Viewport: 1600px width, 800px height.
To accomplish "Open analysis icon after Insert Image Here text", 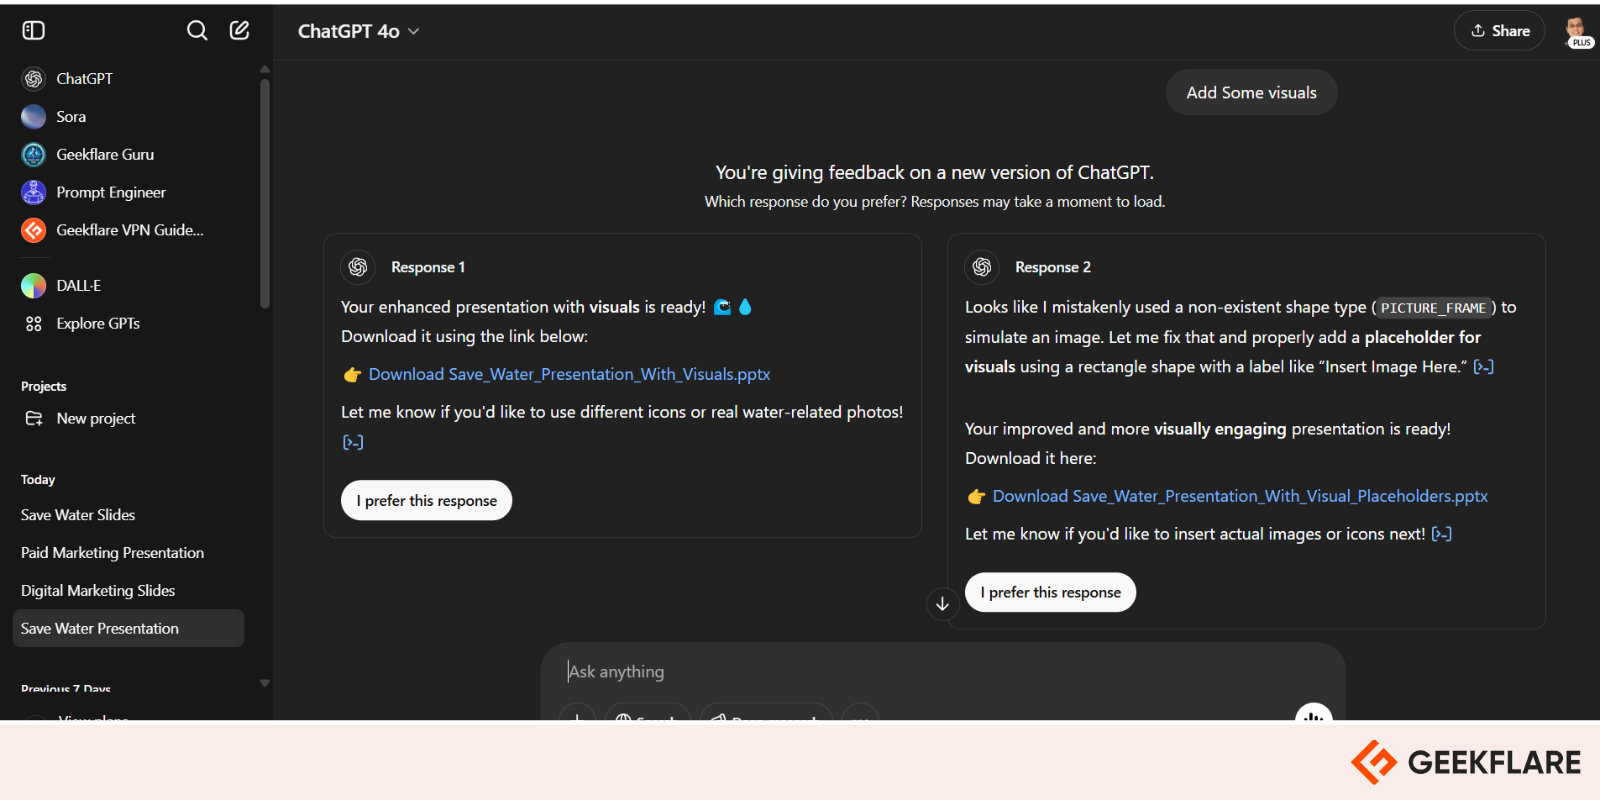I will [1484, 367].
